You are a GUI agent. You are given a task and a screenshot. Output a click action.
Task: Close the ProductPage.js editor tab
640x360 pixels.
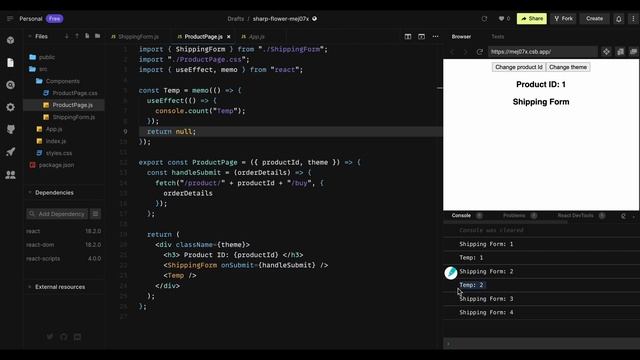click(x=229, y=37)
